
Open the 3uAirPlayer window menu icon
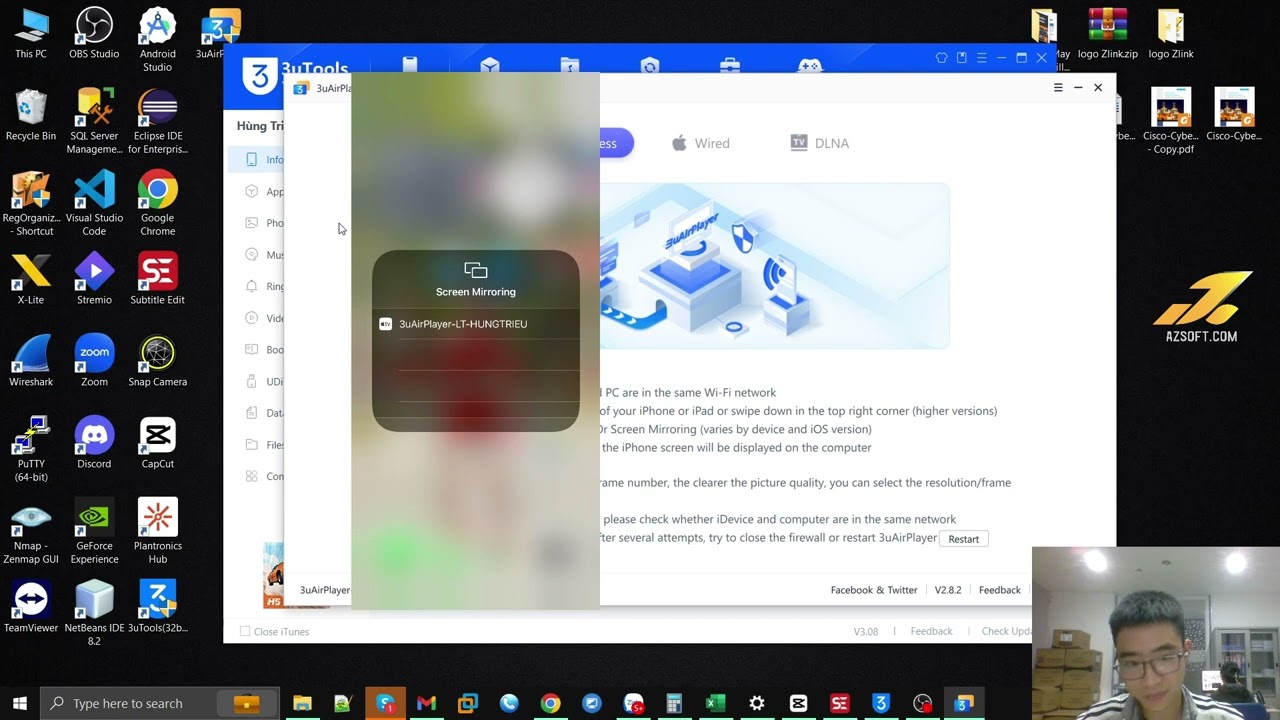tap(1058, 88)
